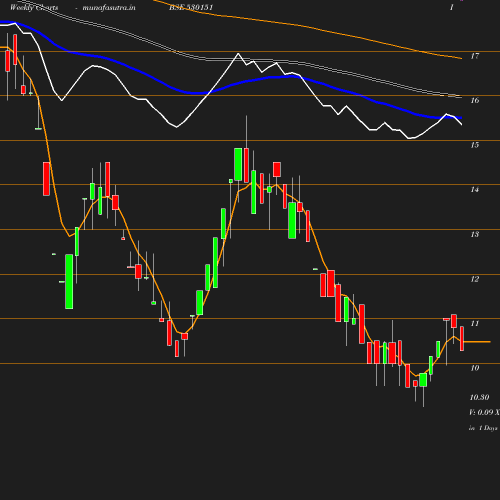Viewport: 500px width, 500px height.
Task: Select the 17 price axis label
Action: tap(475, 56)
